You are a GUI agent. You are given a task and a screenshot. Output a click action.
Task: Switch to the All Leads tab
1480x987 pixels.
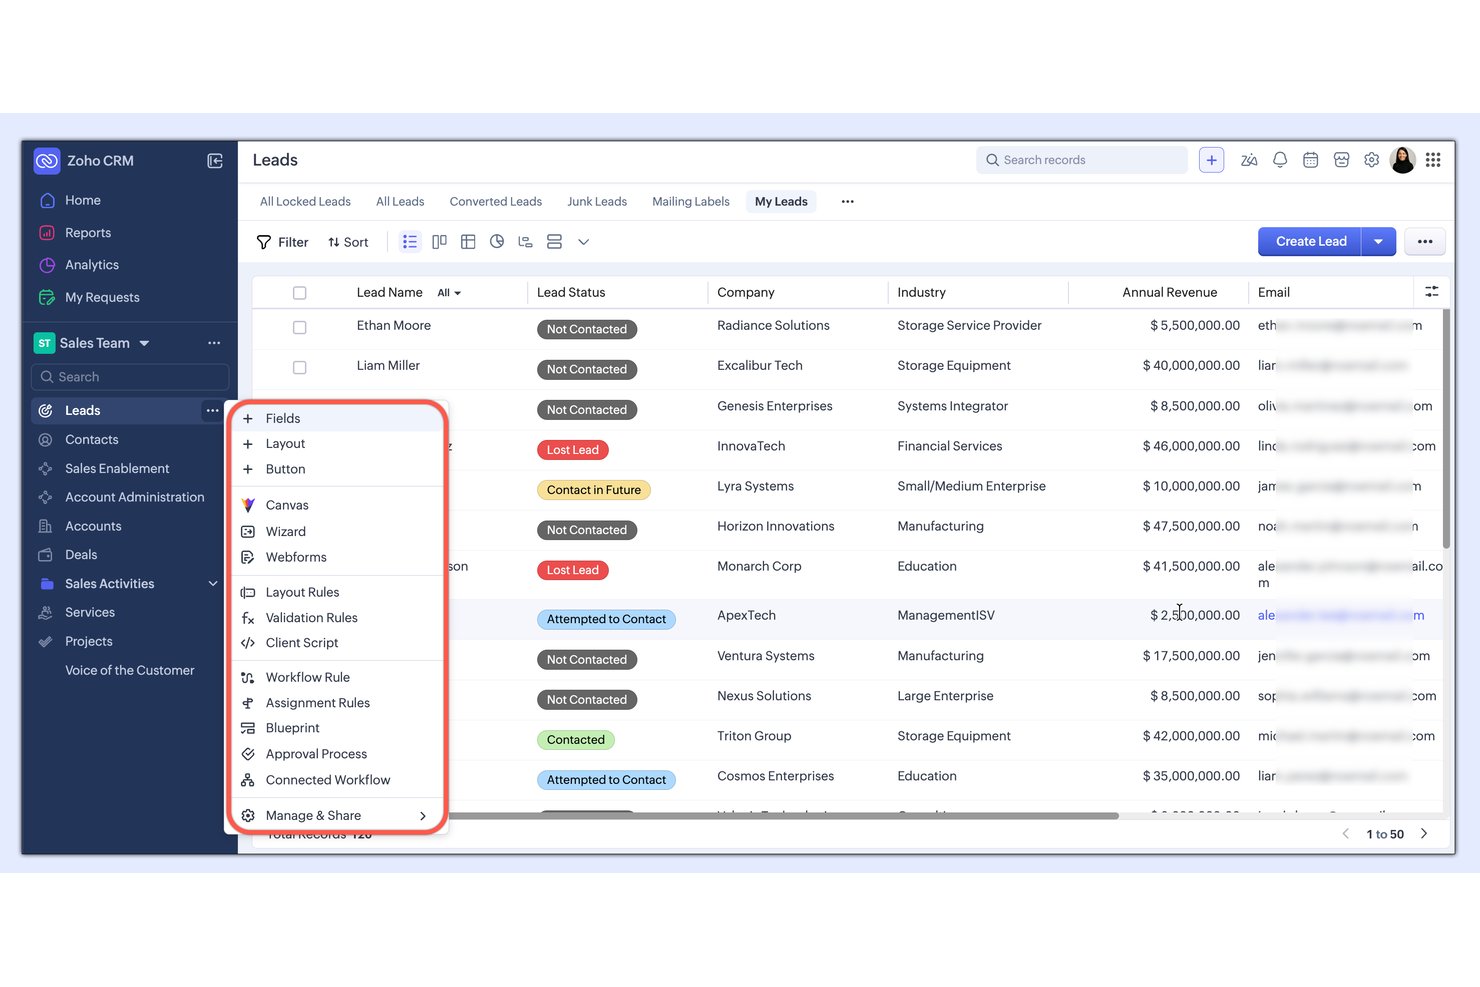[400, 202]
